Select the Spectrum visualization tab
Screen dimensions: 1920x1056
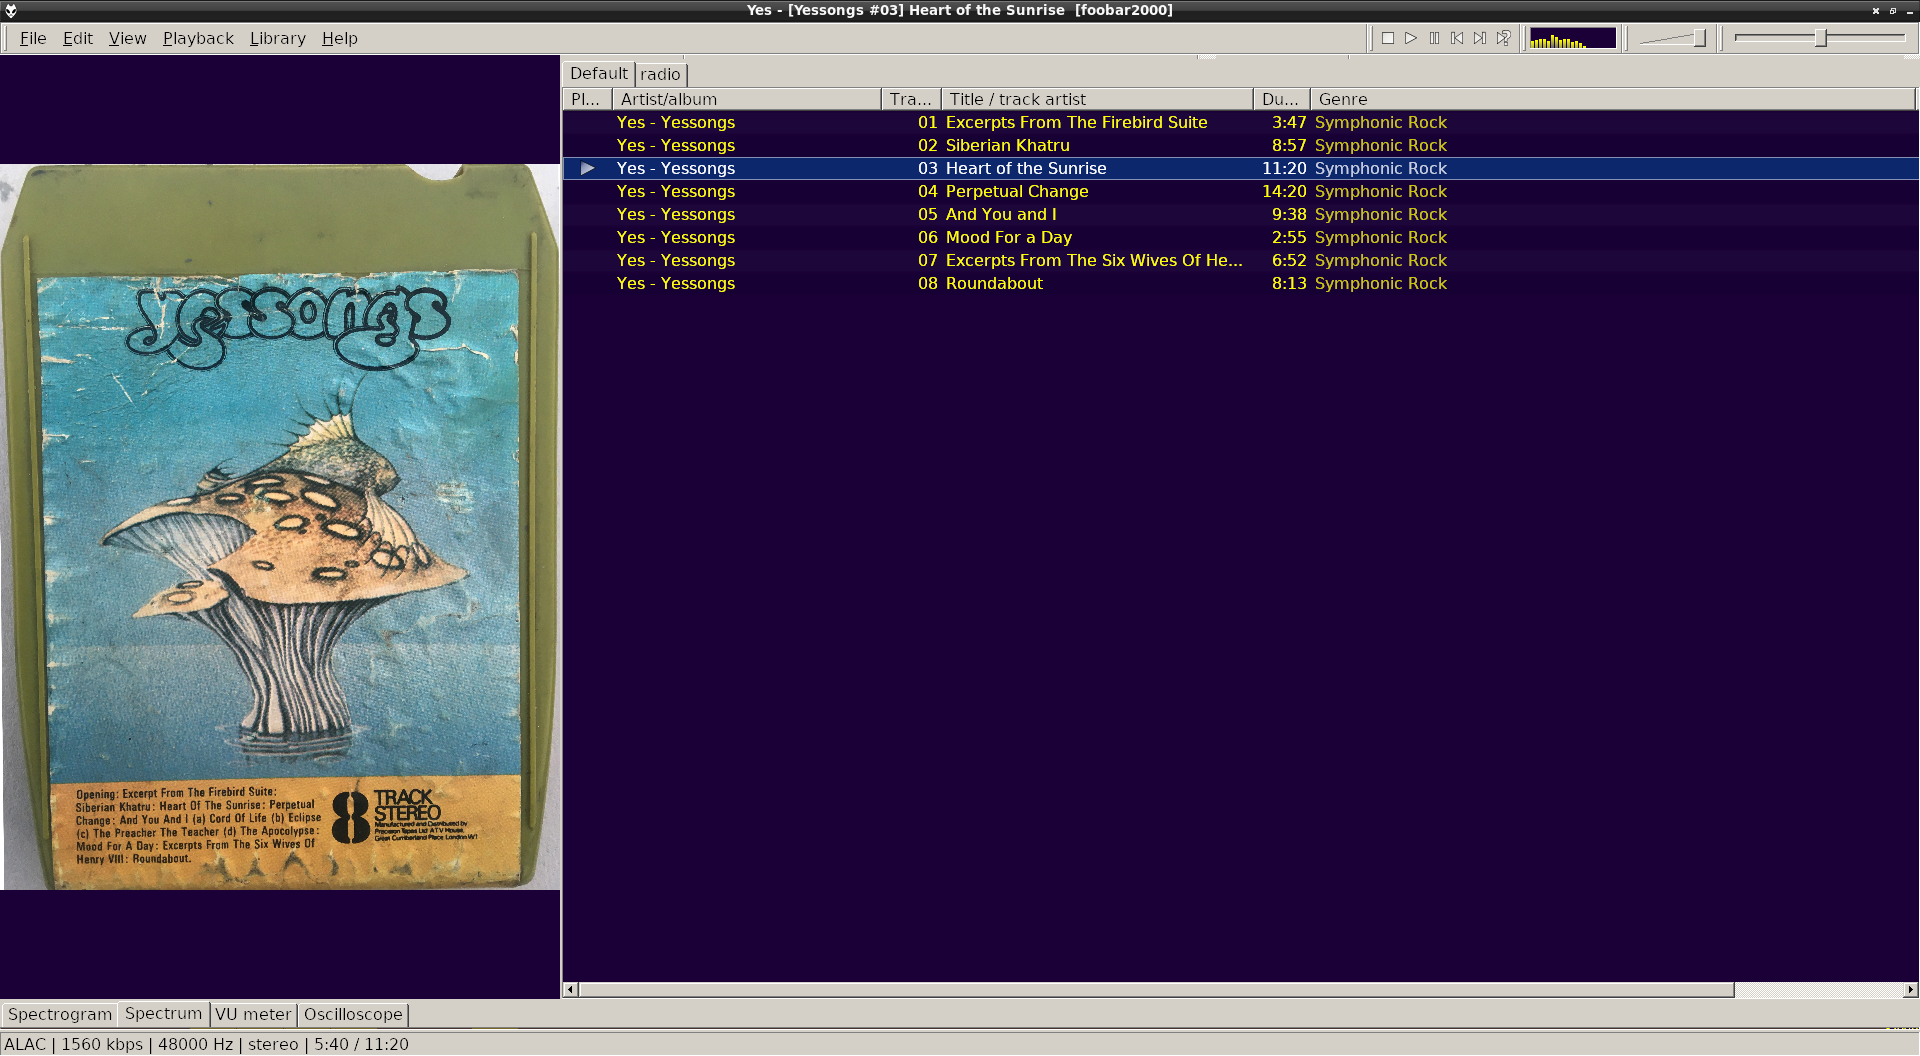click(163, 1013)
